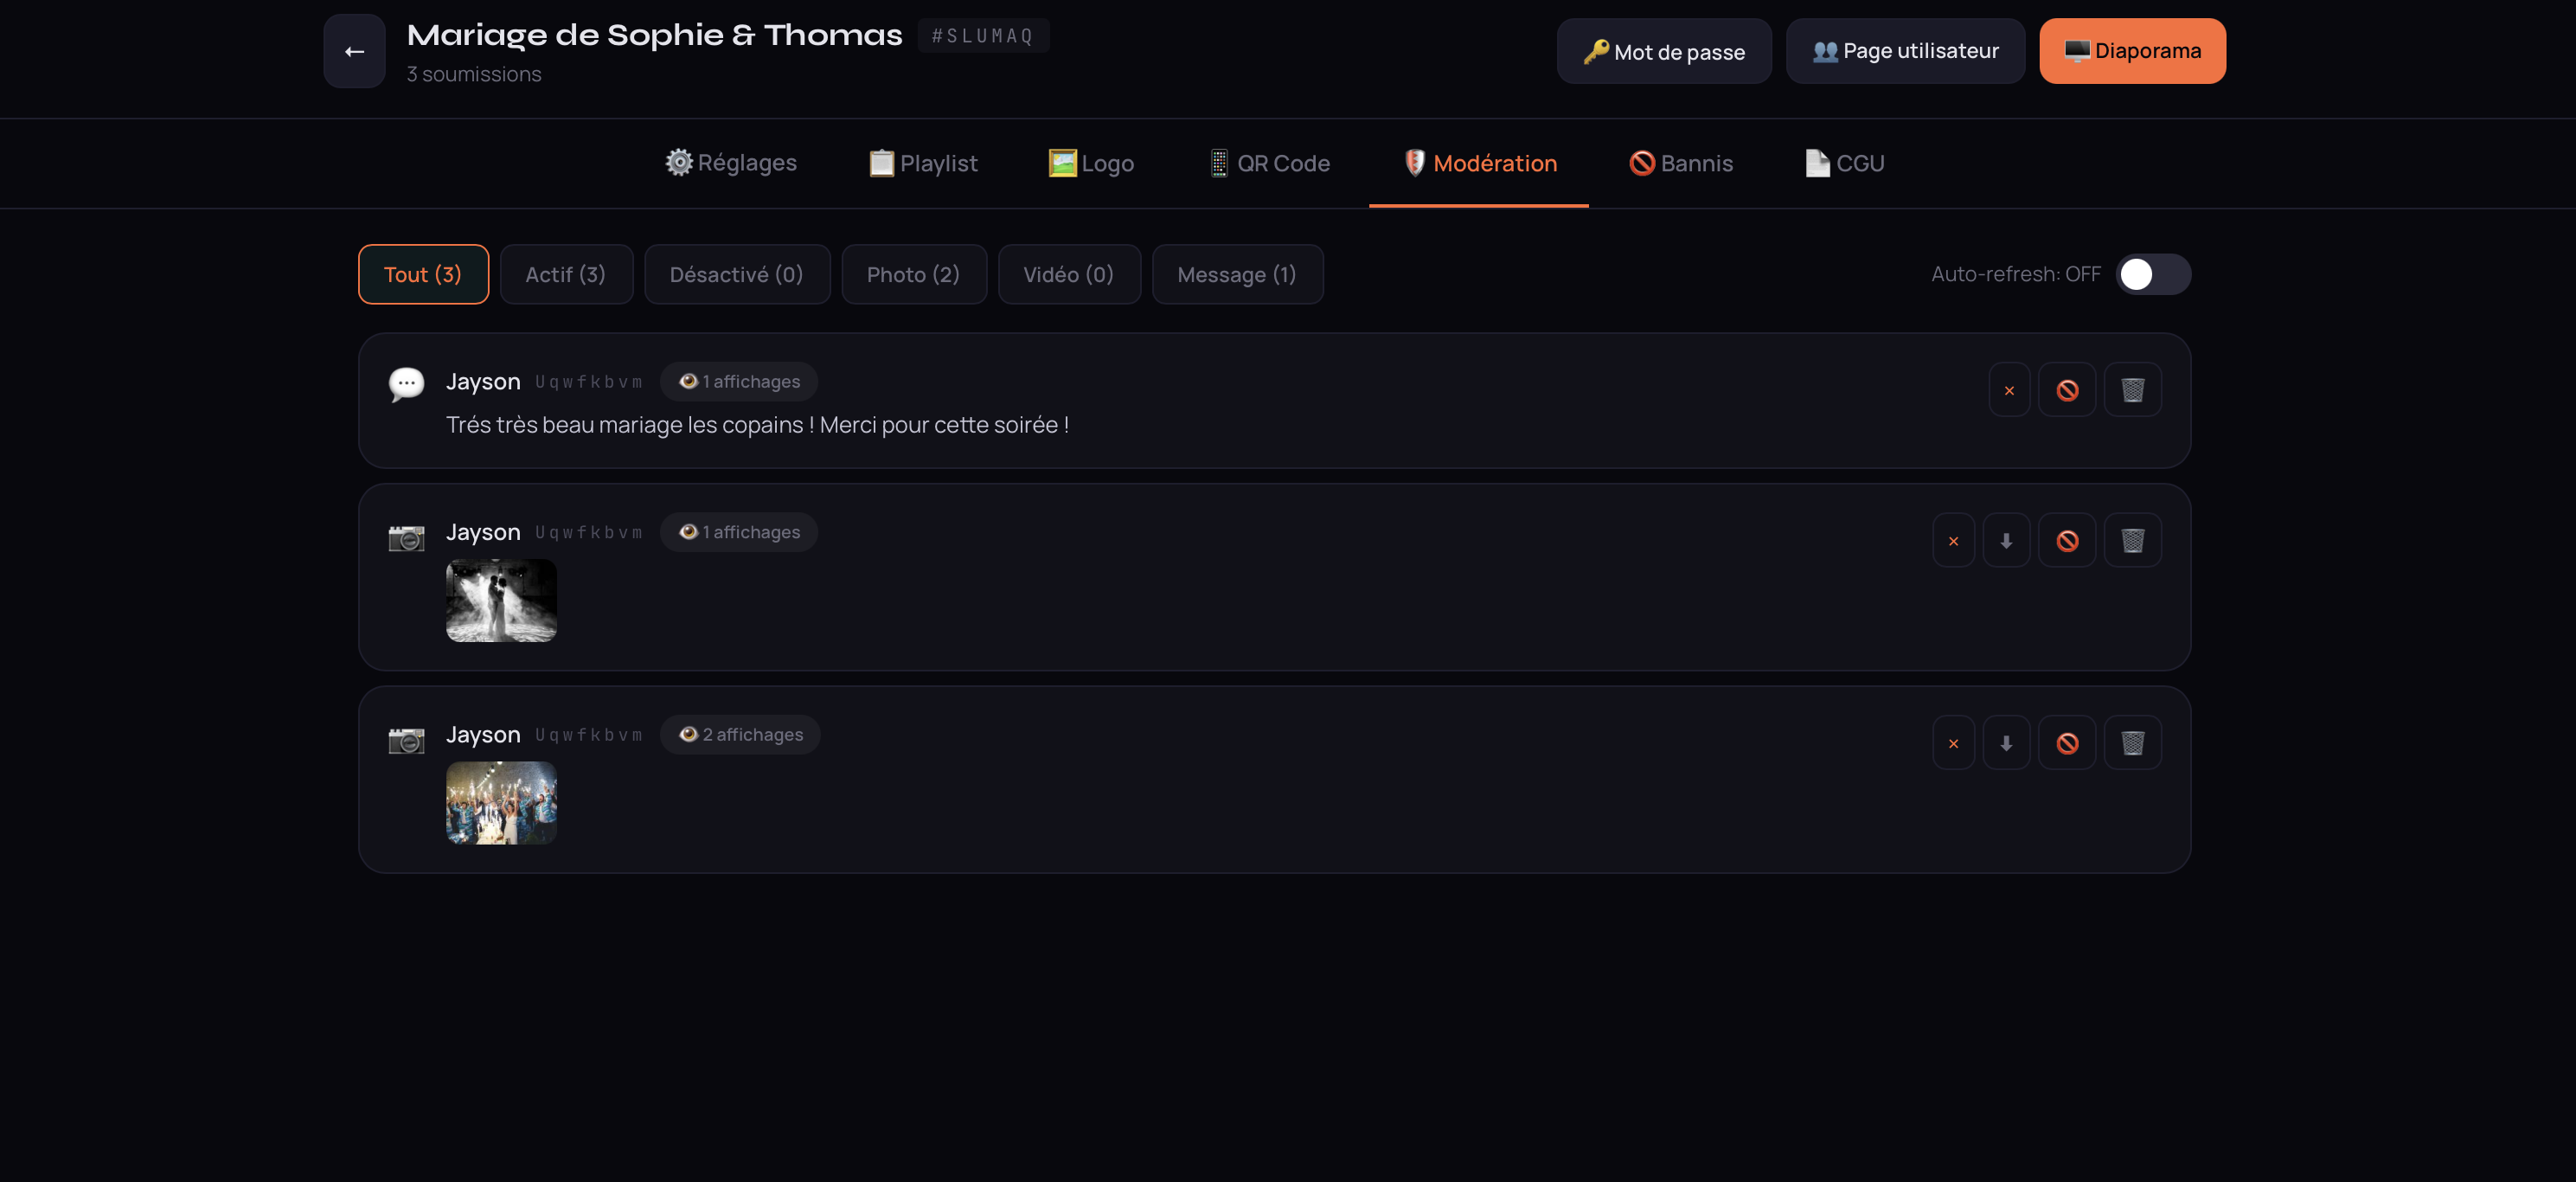Ban the author of the text message
2576x1182 pixels.
[x=2066, y=390]
